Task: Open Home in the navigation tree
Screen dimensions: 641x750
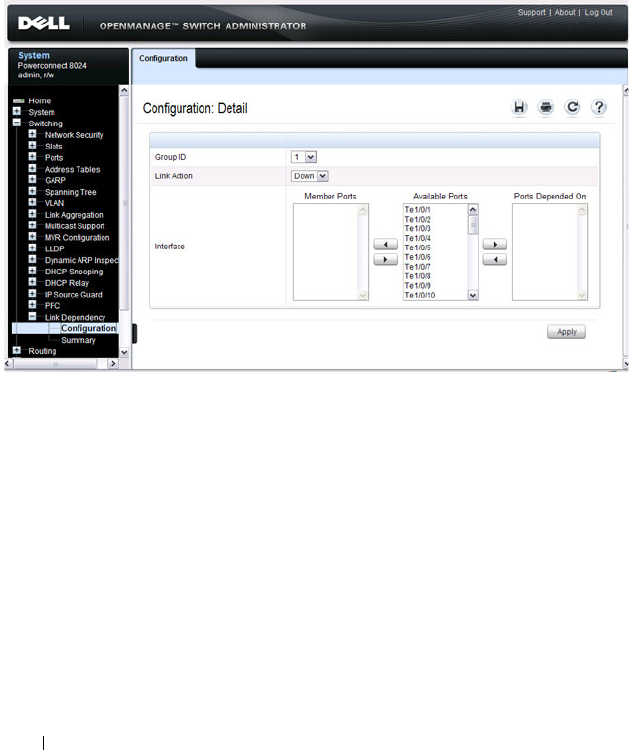Action: click(x=39, y=100)
